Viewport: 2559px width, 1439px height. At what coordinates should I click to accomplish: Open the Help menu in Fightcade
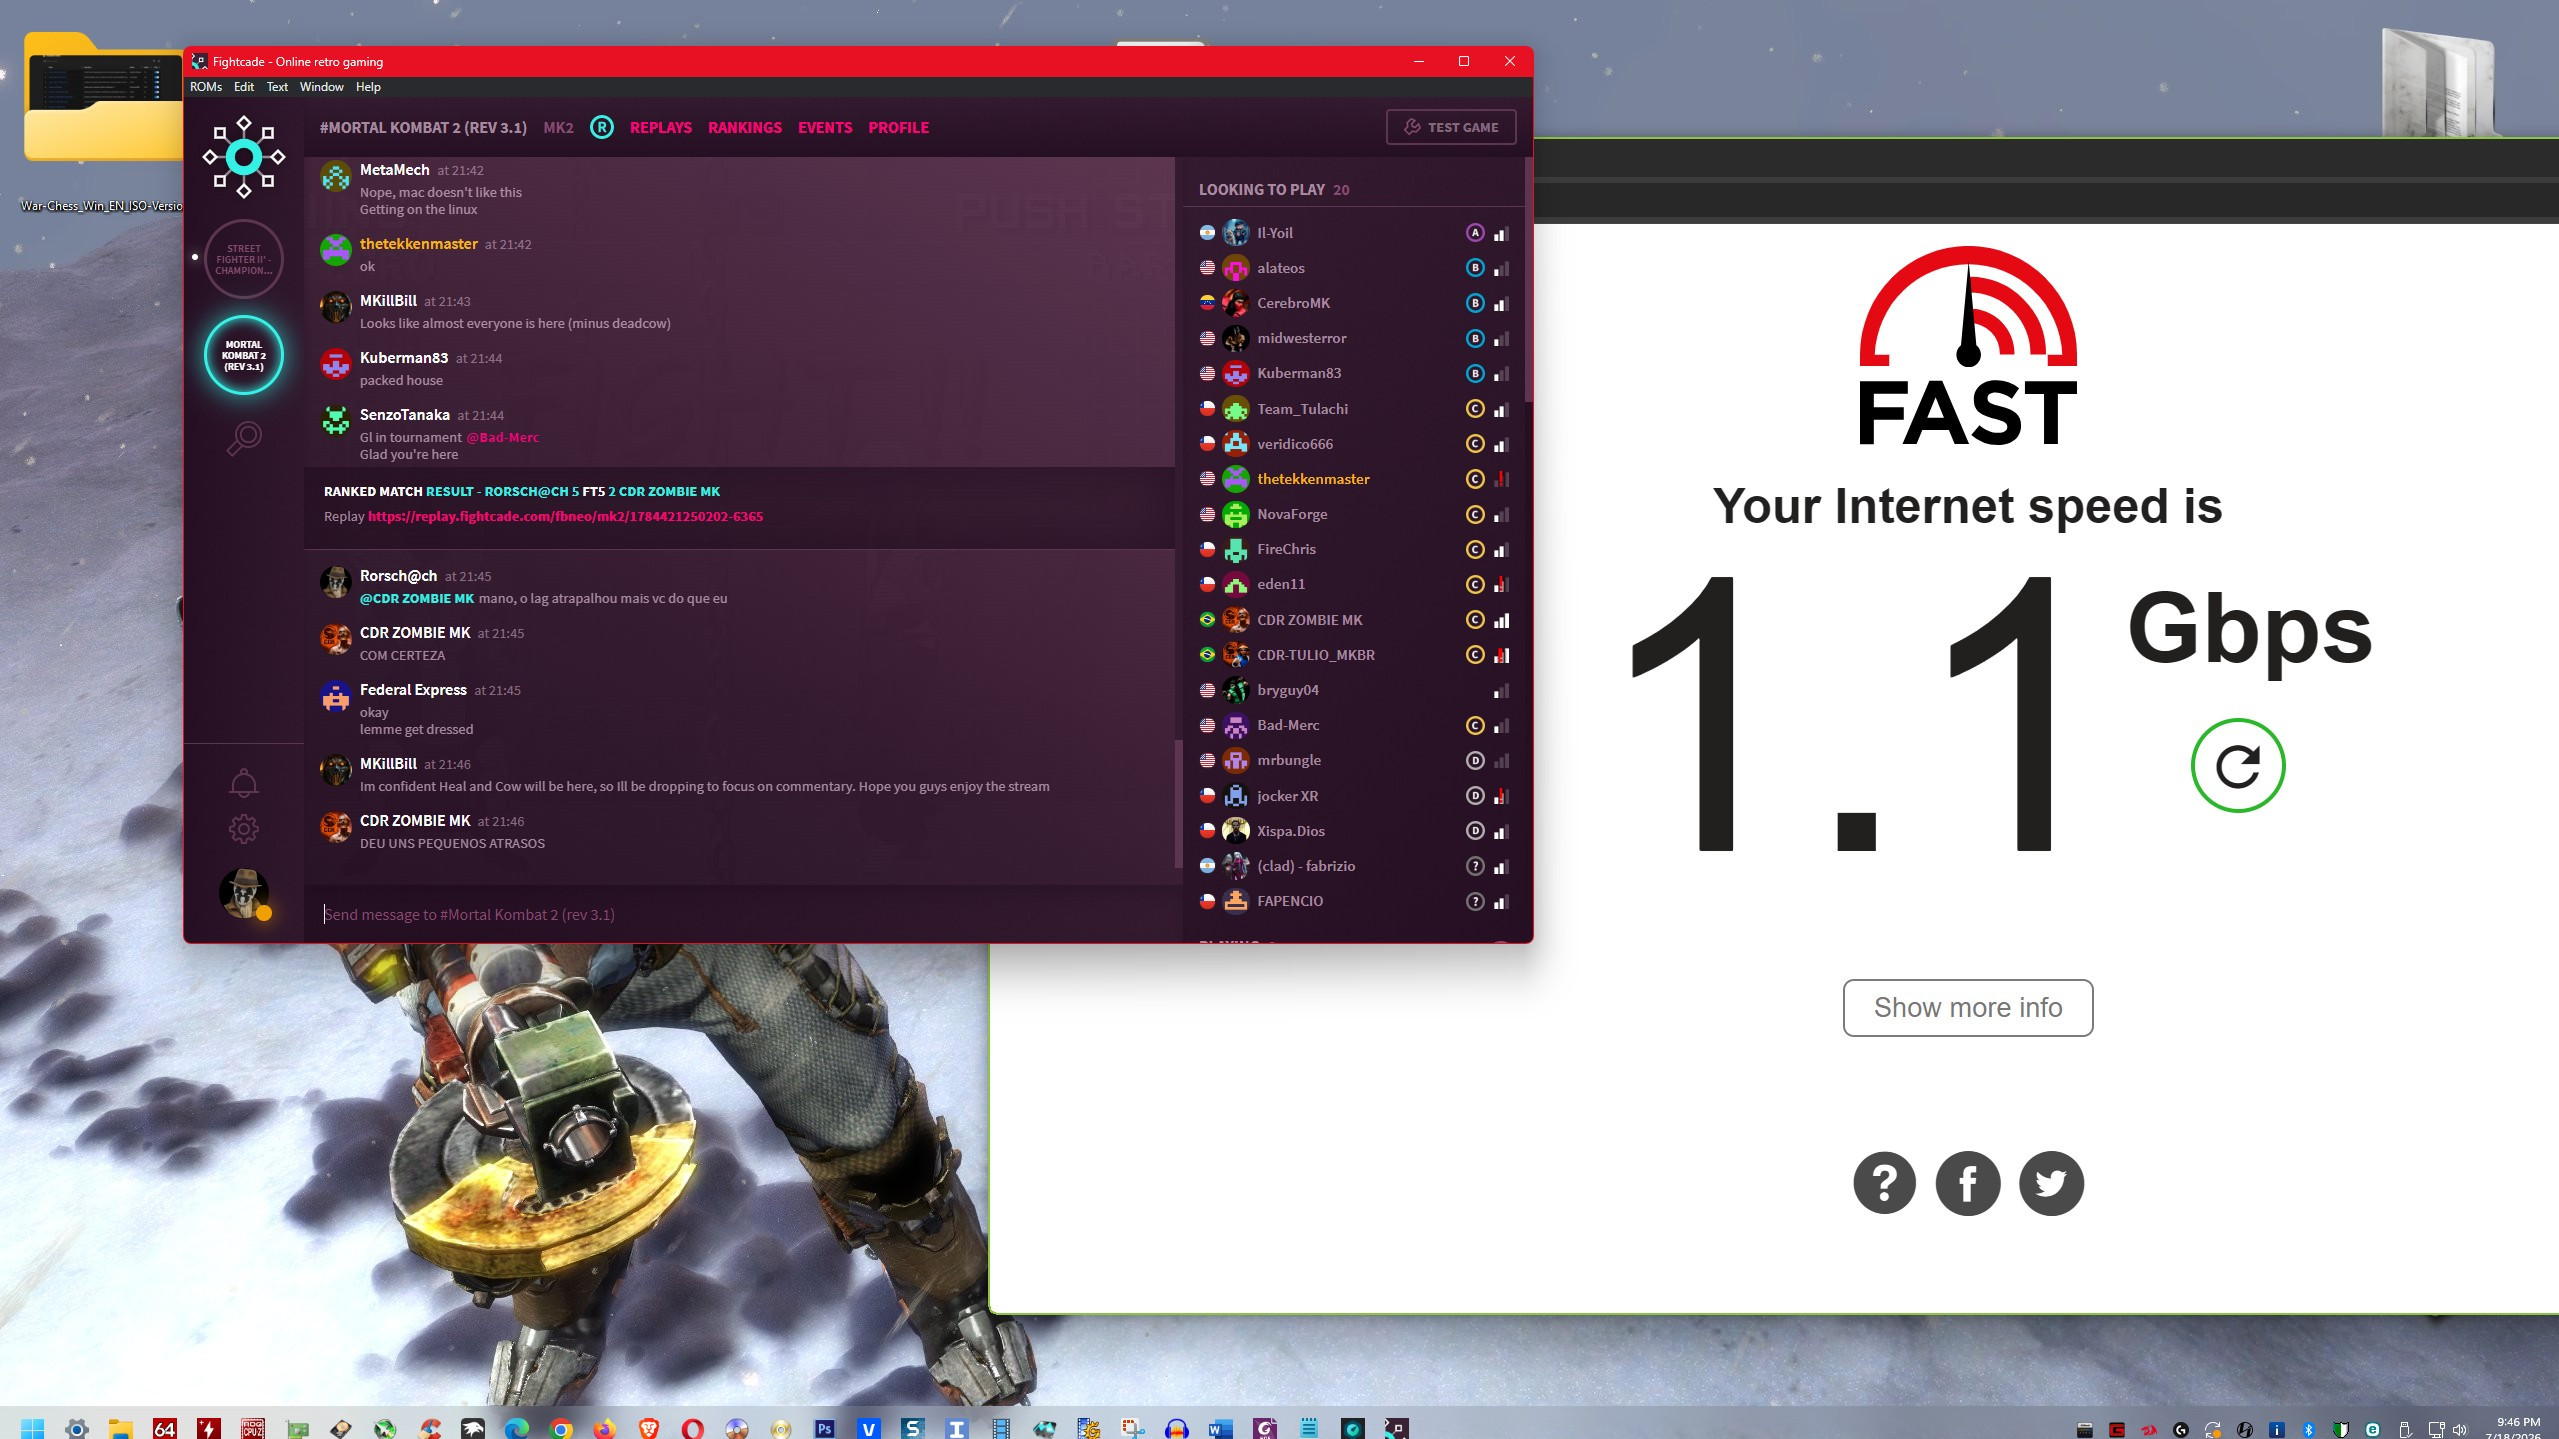368,87
